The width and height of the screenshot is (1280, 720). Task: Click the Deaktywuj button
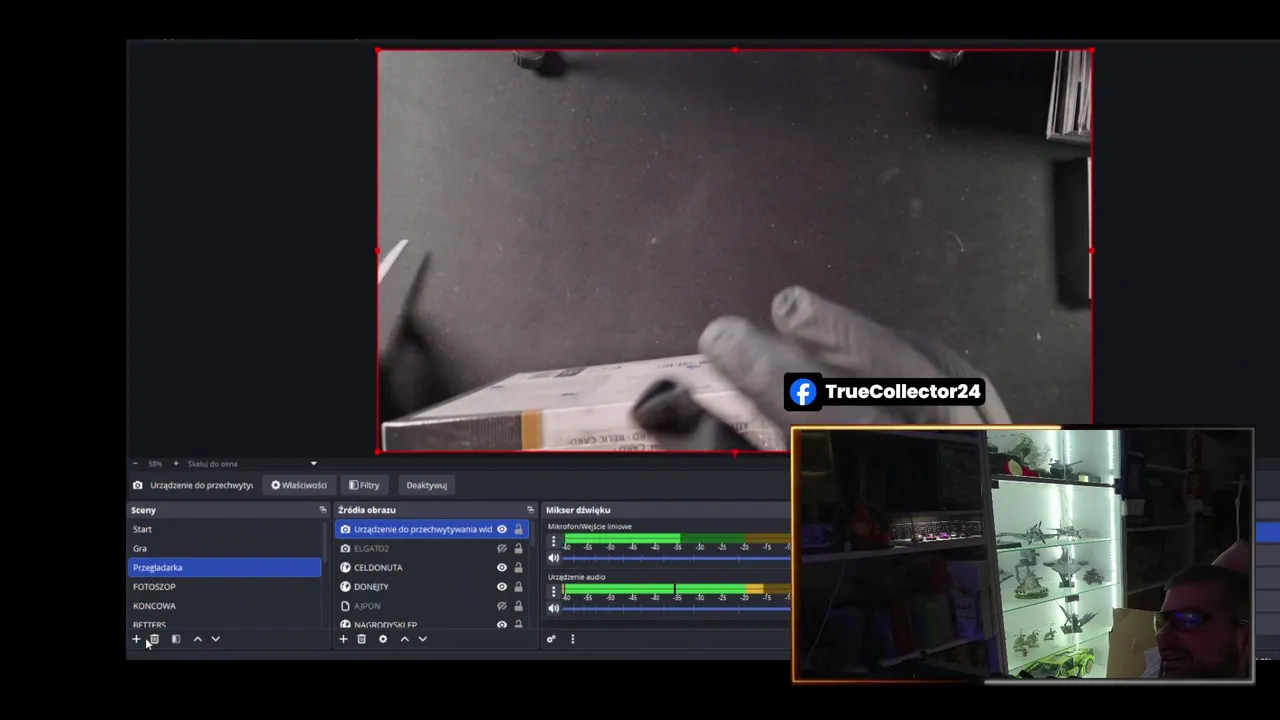click(427, 485)
